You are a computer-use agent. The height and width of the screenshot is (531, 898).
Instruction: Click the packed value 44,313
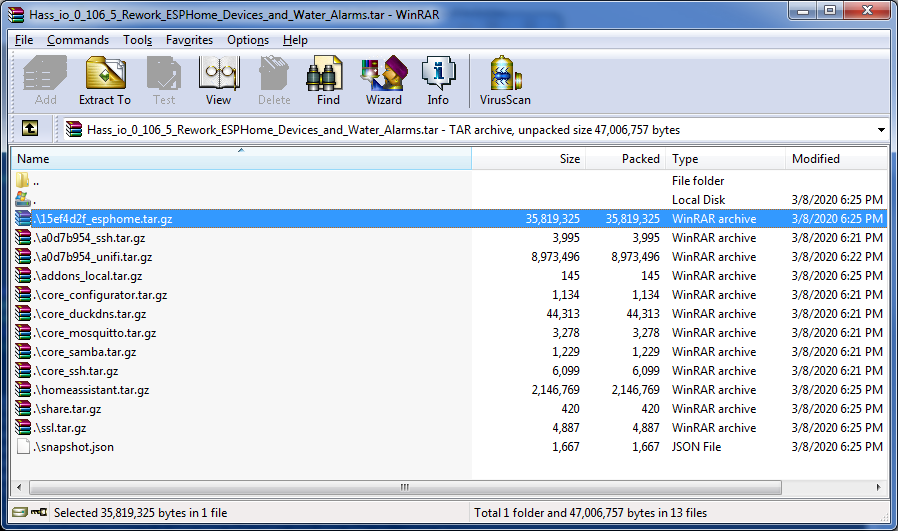click(643, 313)
